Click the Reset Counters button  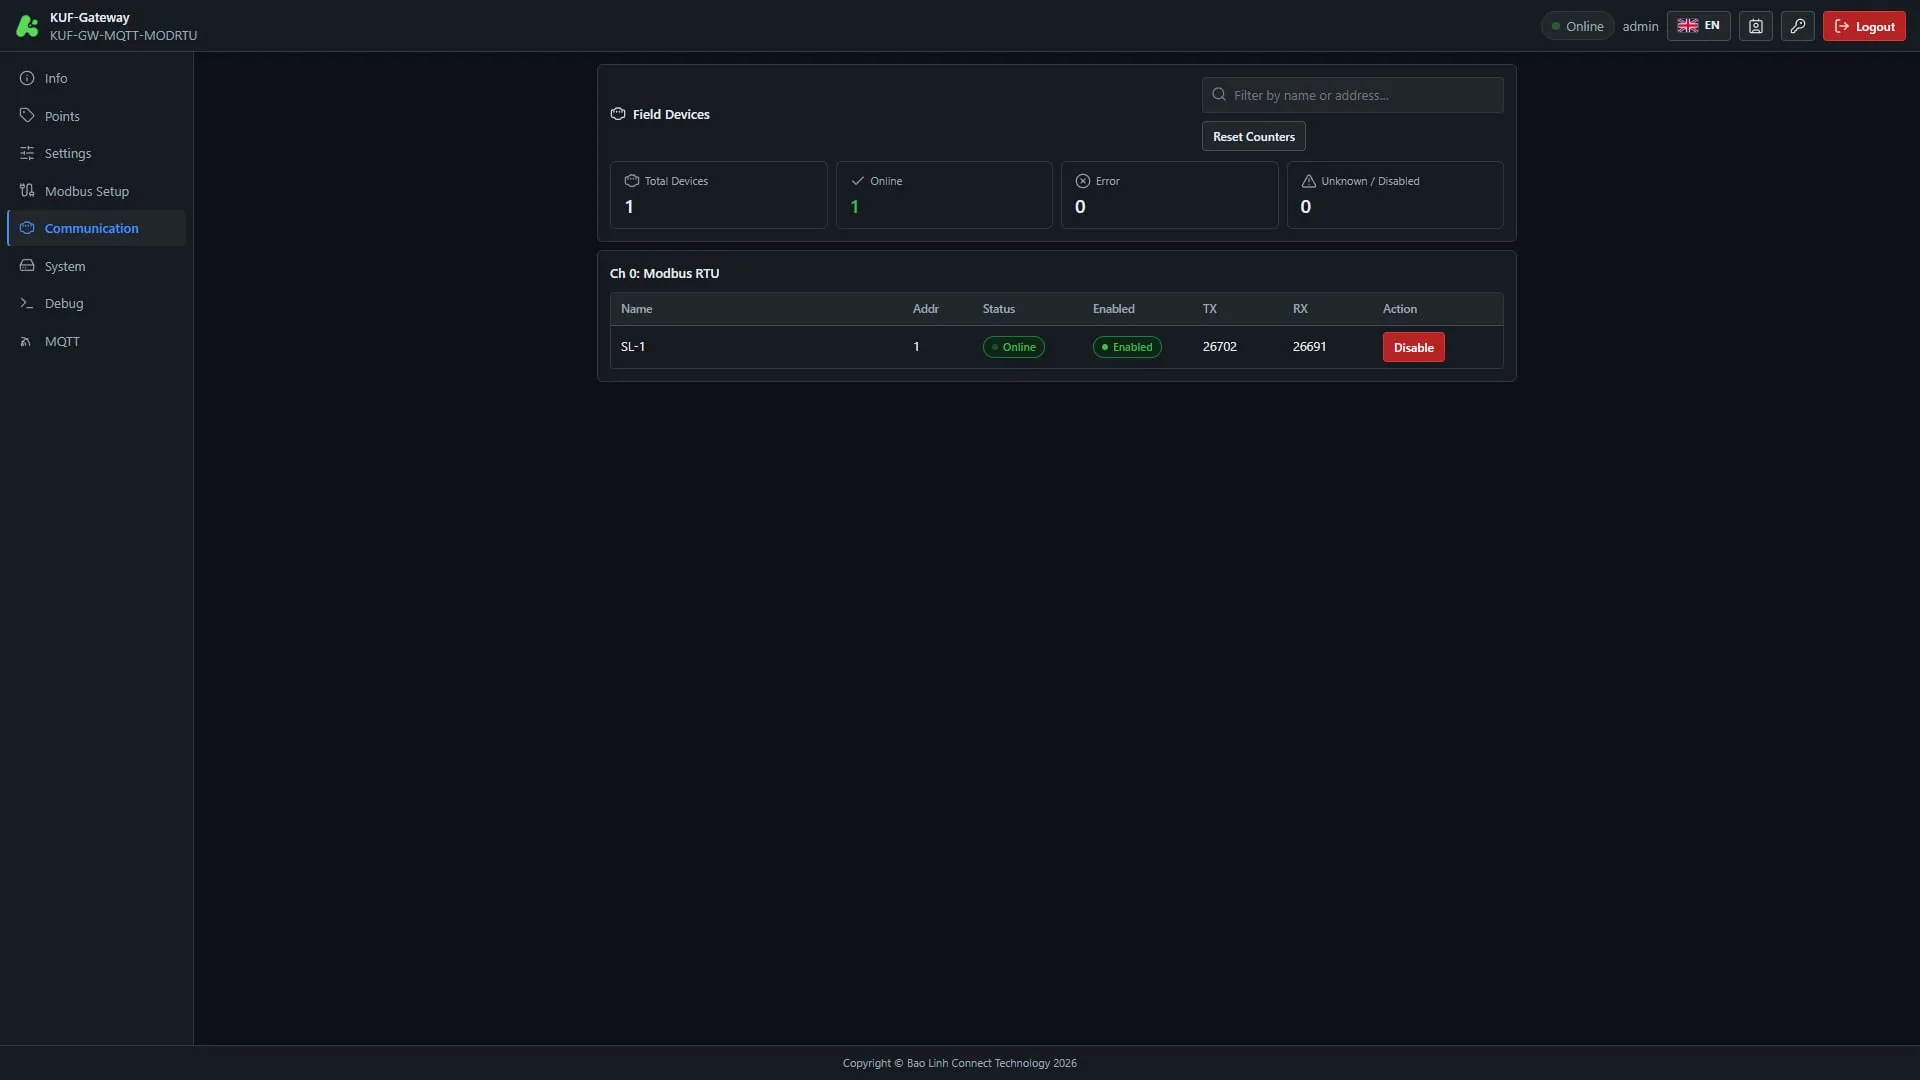1253,137
